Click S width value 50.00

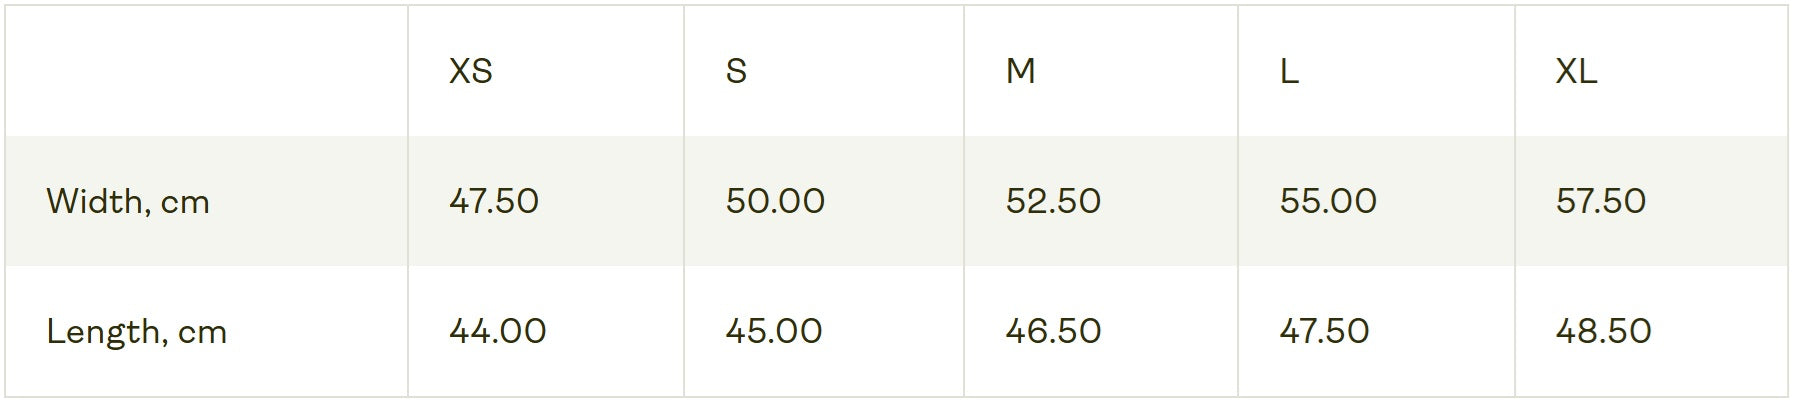click(775, 201)
